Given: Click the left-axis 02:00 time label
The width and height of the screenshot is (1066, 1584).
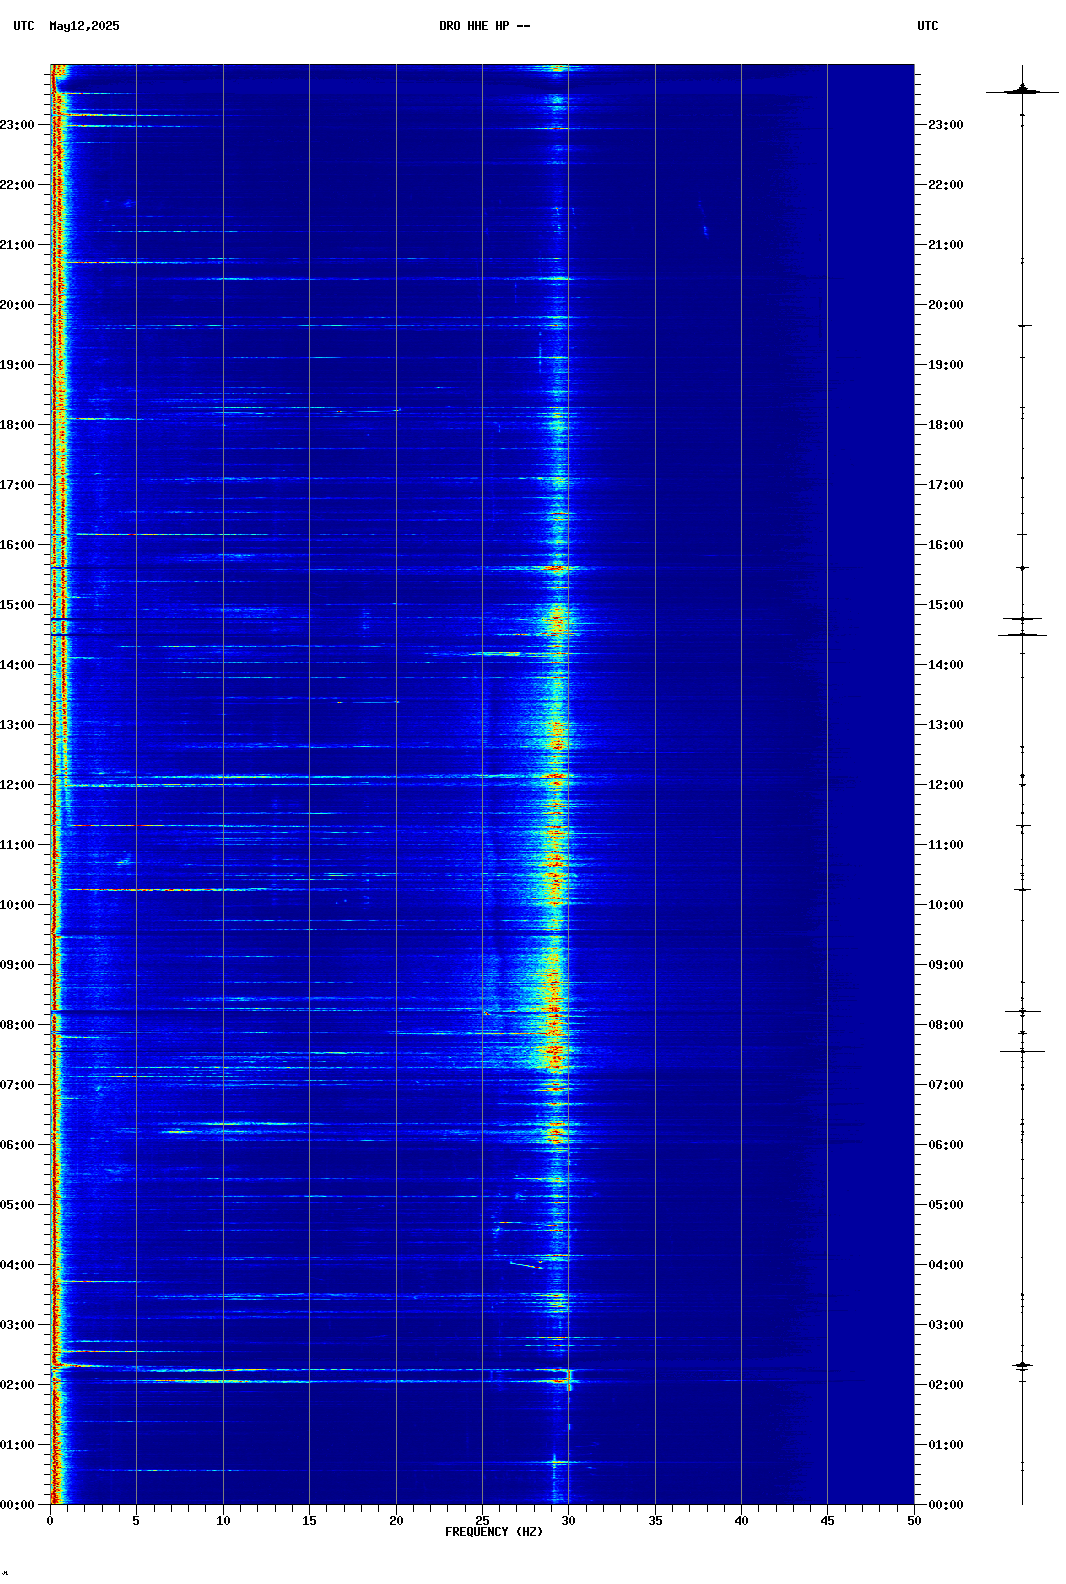Looking at the screenshot, I should (17, 1385).
